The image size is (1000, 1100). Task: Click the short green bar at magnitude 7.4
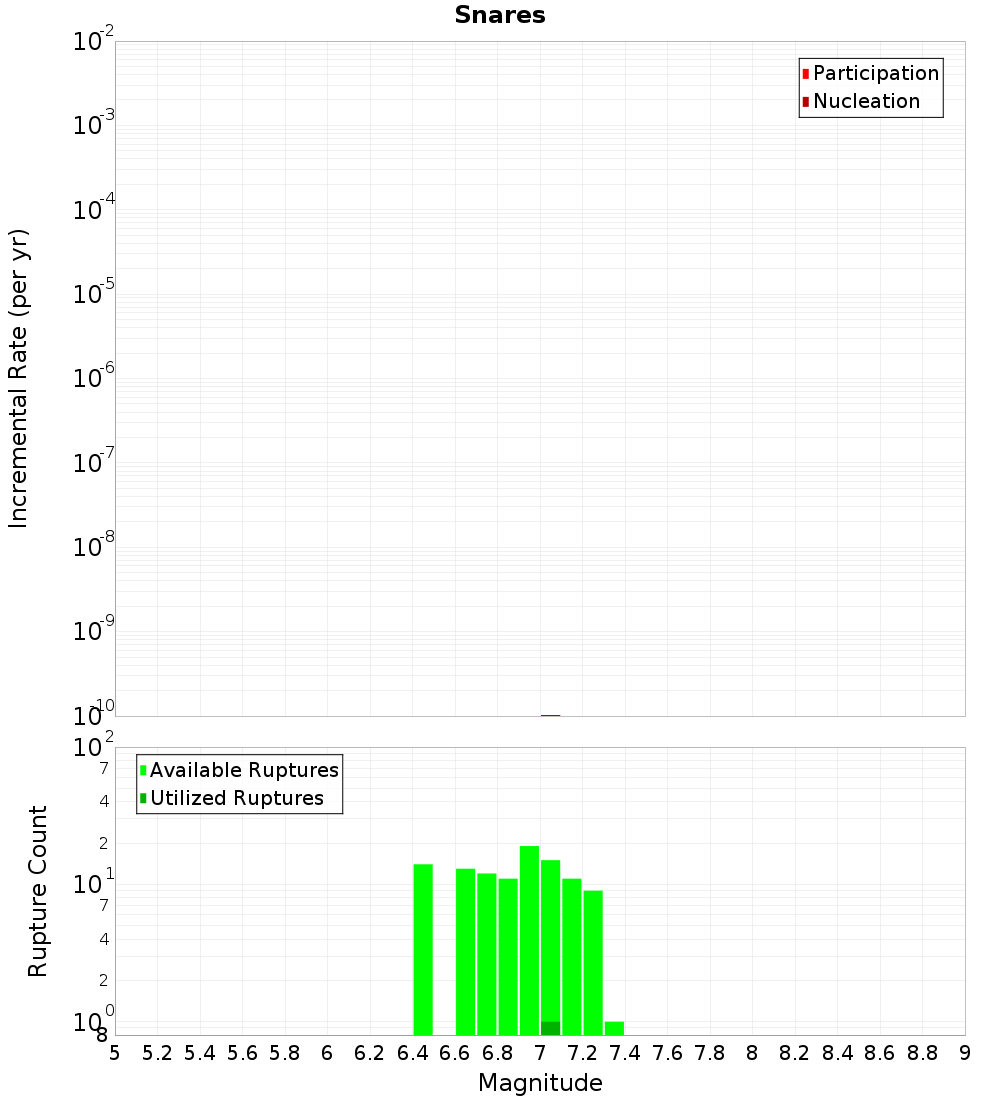coord(614,1028)
